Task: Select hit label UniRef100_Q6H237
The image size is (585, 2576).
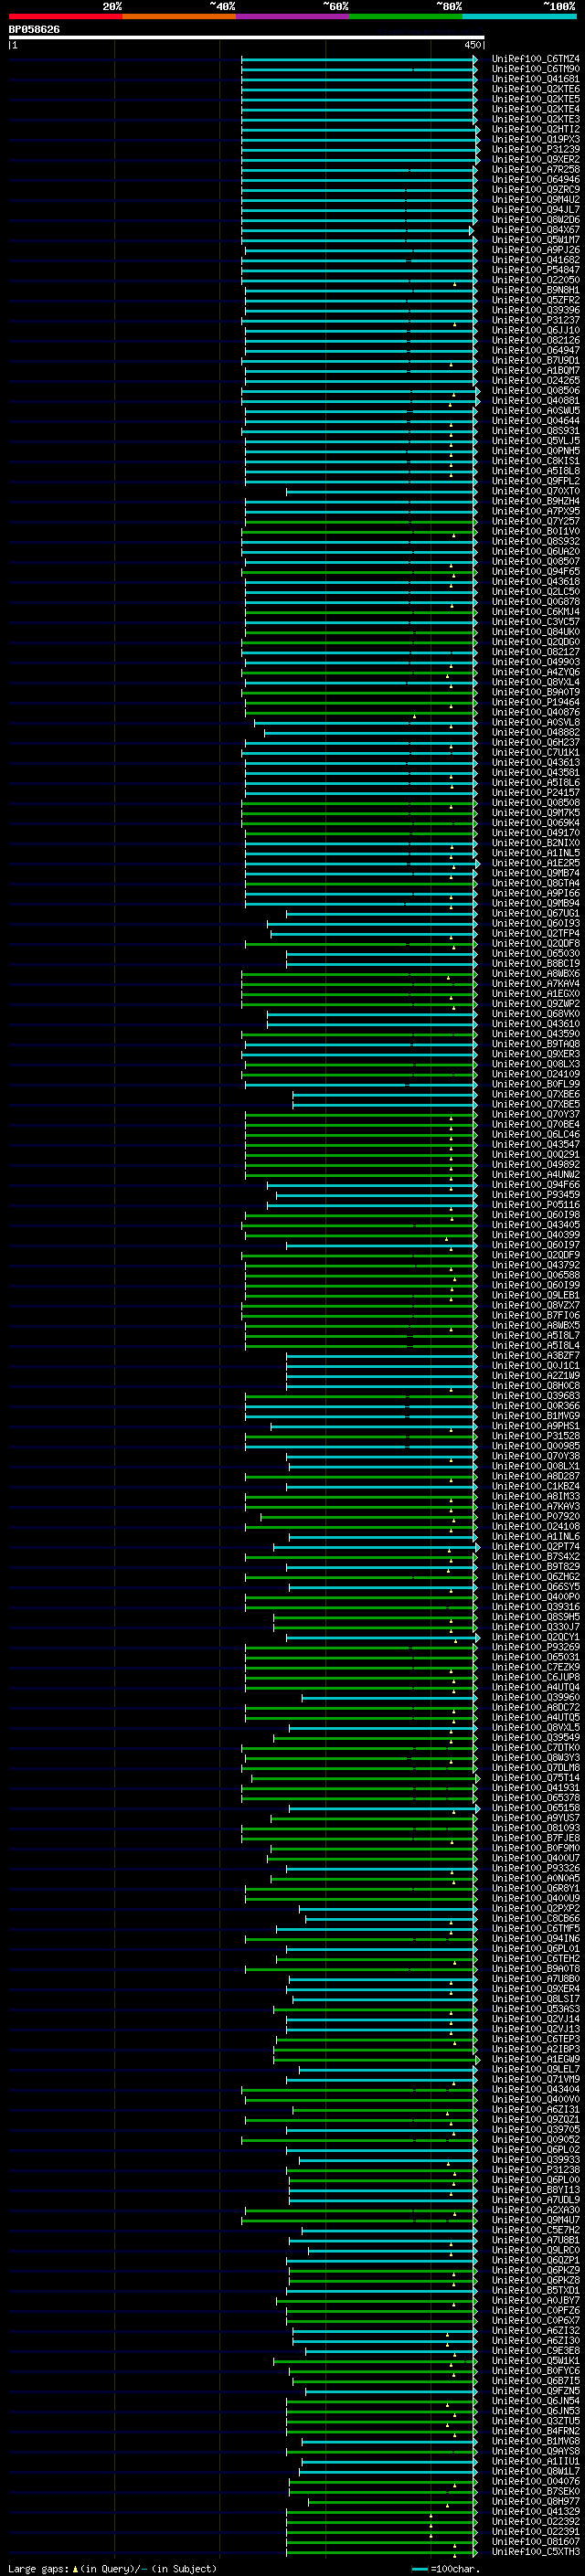Action: click(x=535, y=743)
